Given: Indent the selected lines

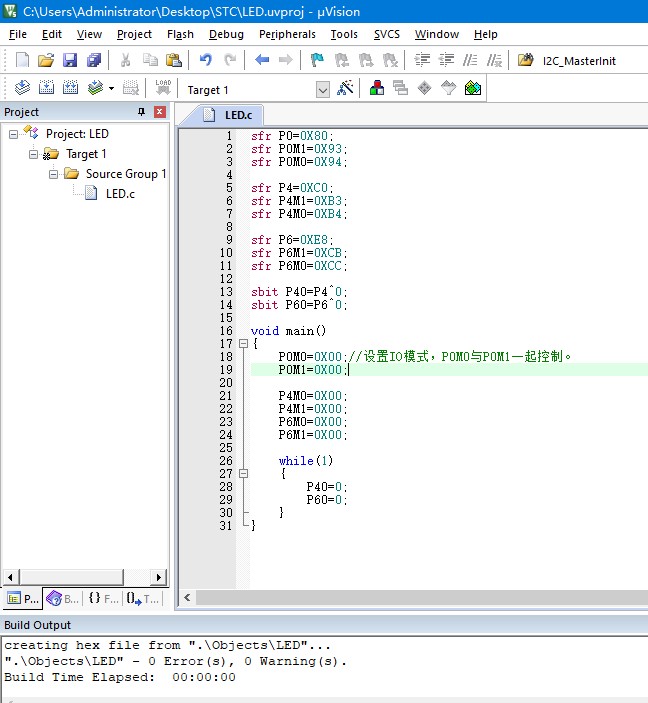Looking at the screenshot, I should (x=422, y=60).
